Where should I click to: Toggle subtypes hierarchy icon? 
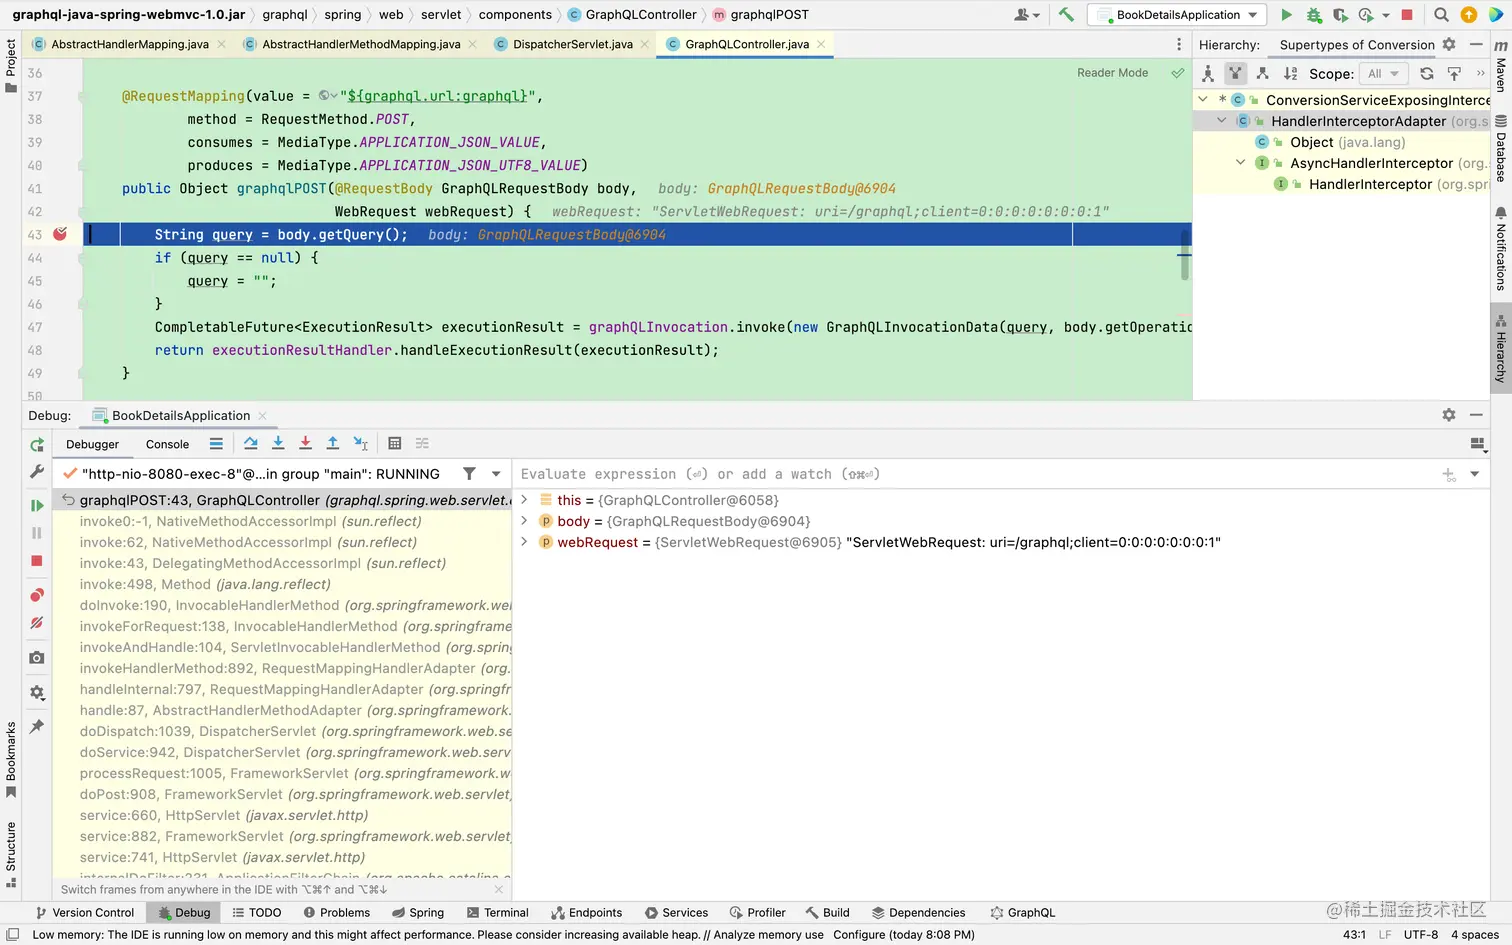point(1262,73)
